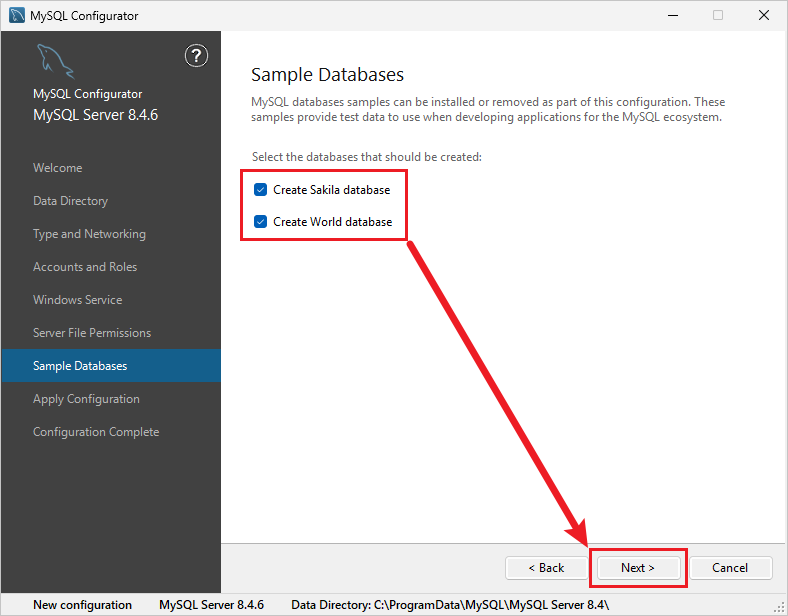788x616 pixels.
Task: Select the Sample Databases step
Action: pos(111,366)
